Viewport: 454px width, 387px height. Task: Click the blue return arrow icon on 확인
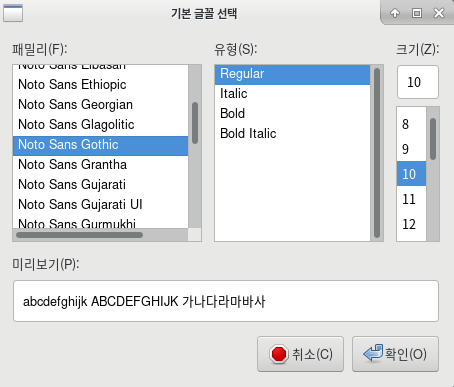point(373,353)
